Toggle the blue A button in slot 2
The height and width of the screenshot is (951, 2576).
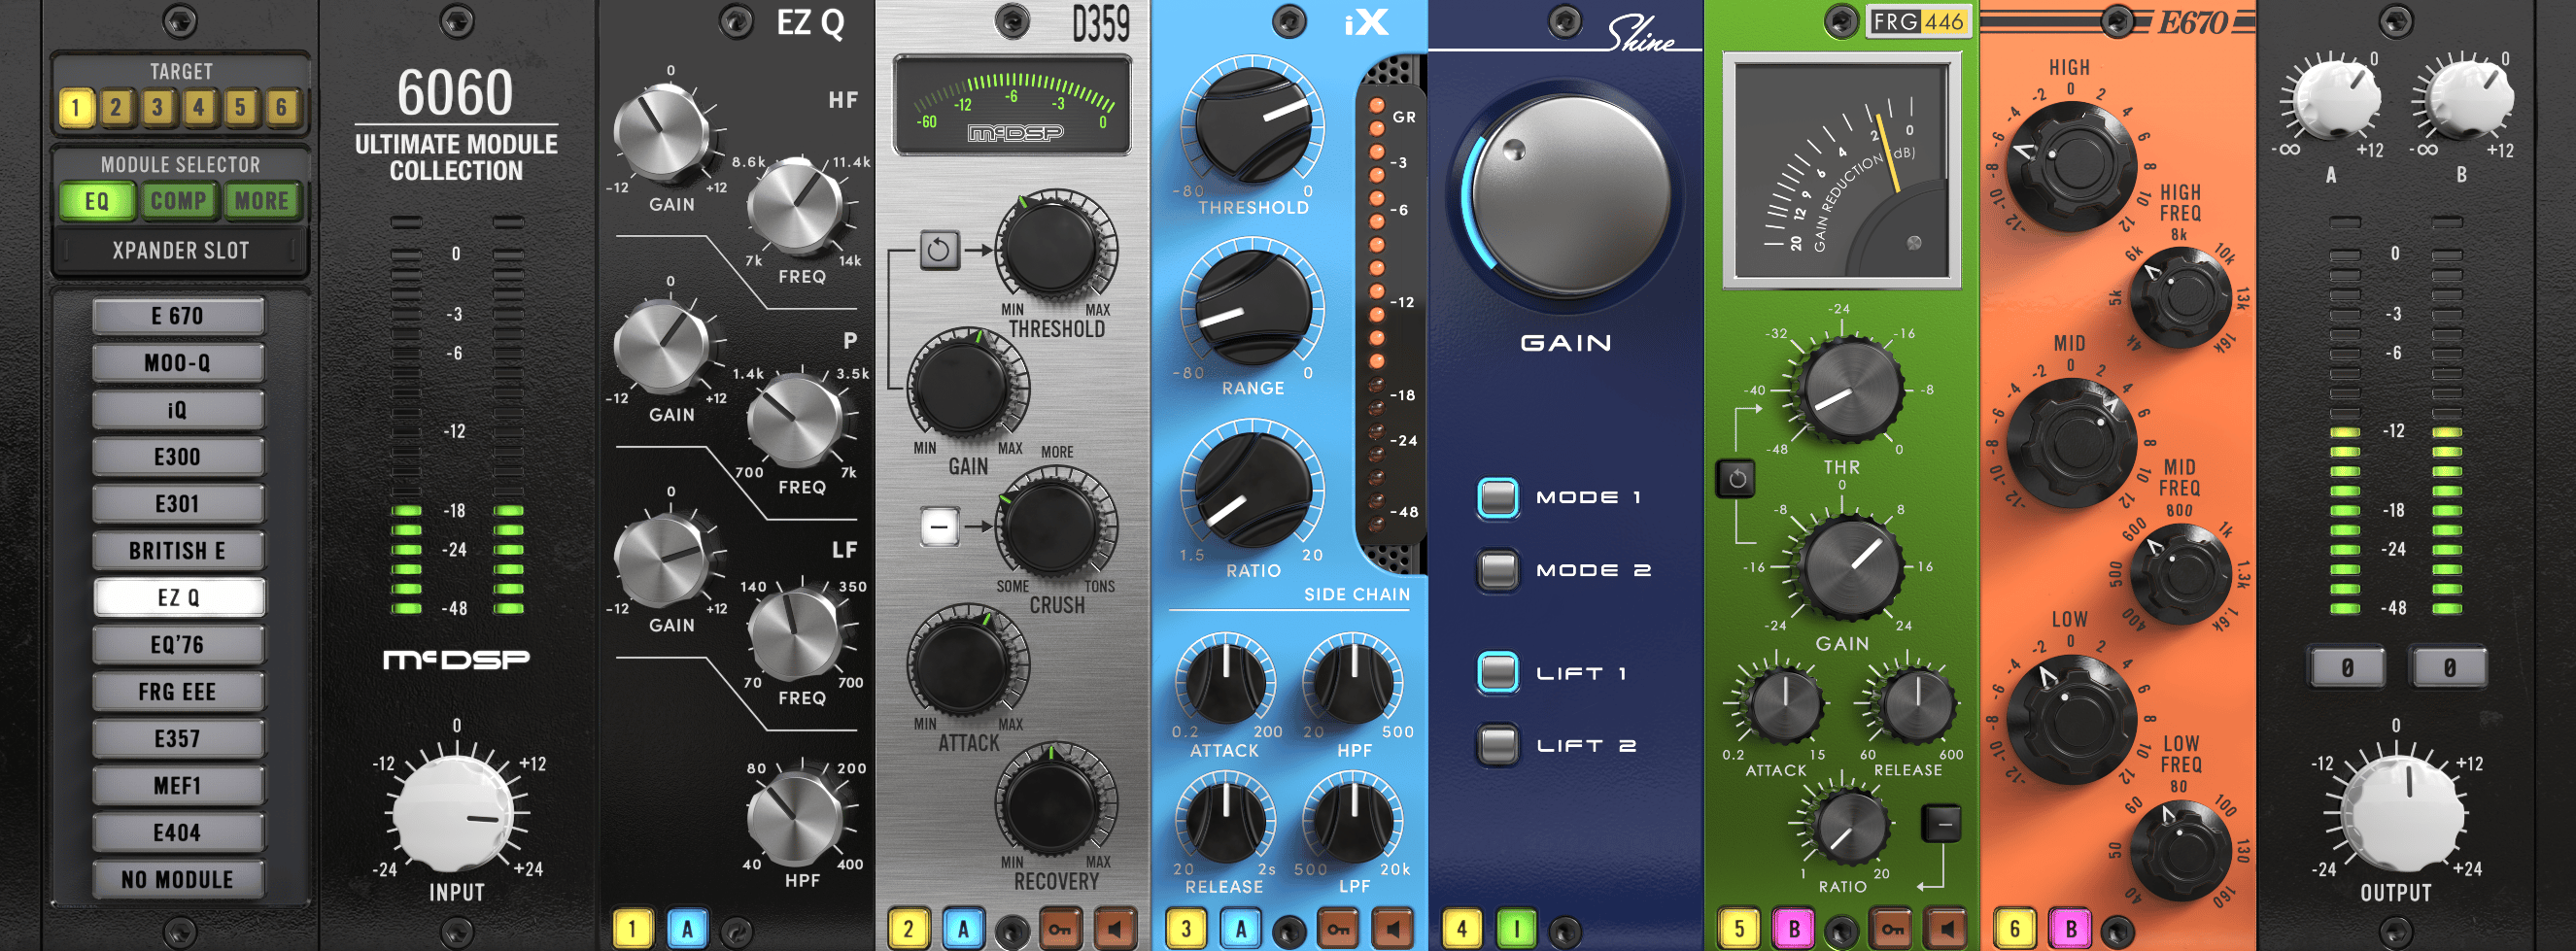point(963,929)
